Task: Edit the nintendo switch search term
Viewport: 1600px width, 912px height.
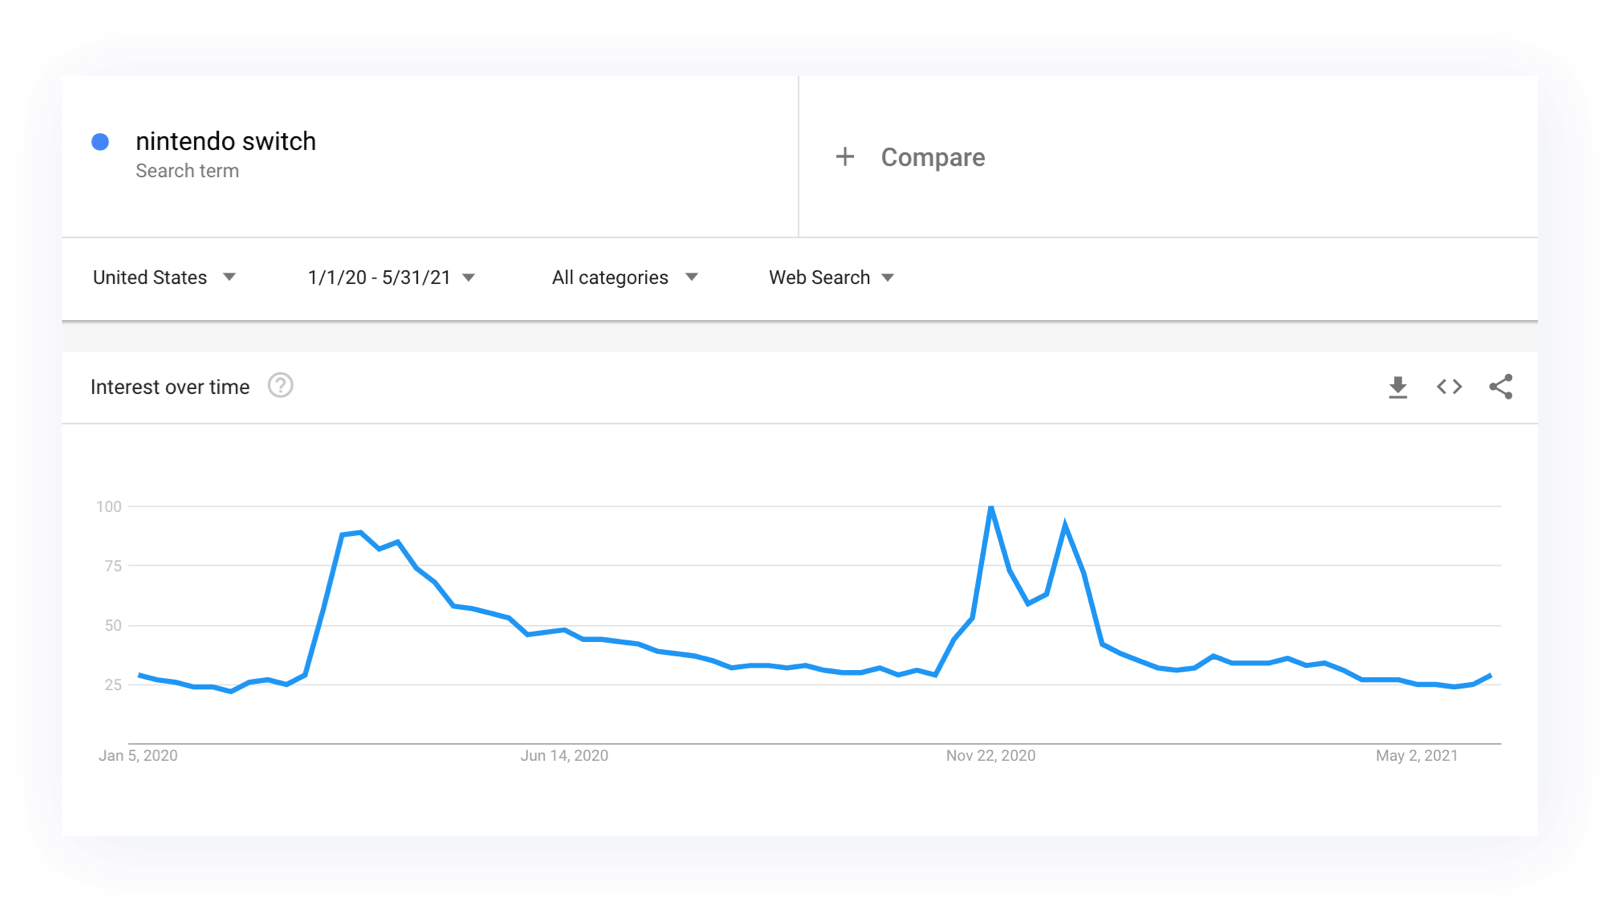Action: (226, 142)
